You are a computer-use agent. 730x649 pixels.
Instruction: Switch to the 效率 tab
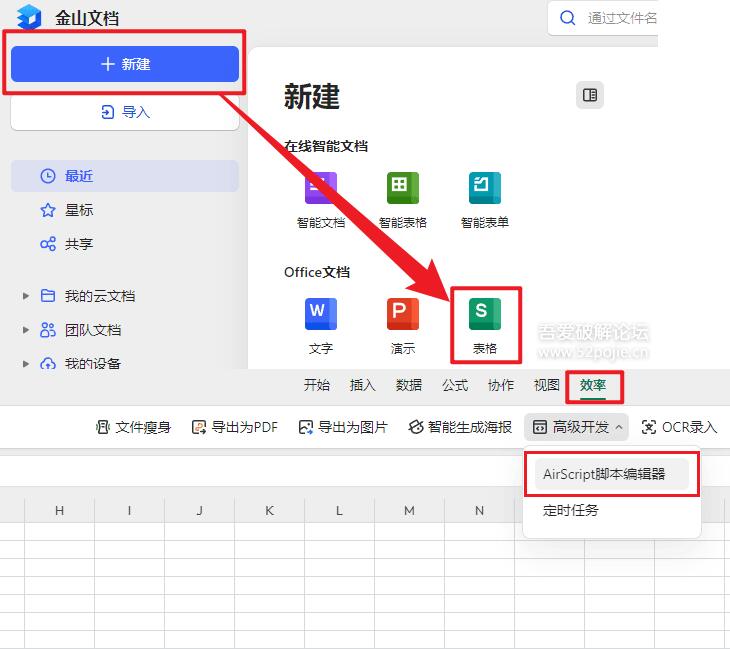coord(593,385)
